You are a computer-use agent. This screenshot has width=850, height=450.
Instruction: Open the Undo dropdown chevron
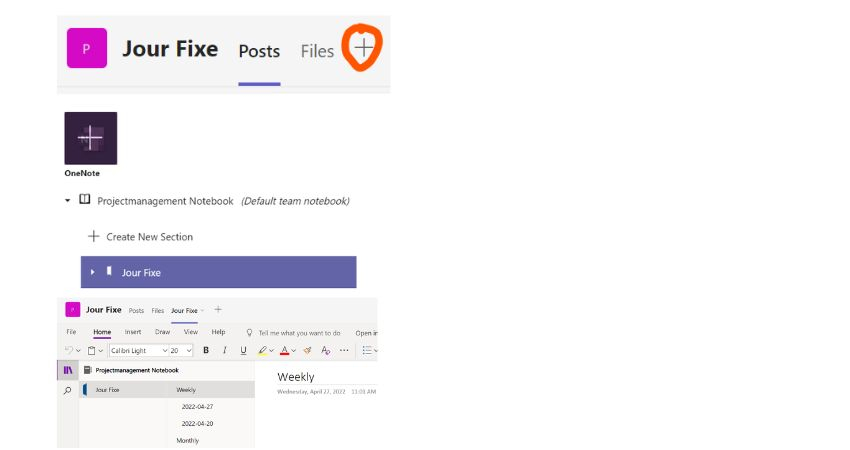point(78,351)
